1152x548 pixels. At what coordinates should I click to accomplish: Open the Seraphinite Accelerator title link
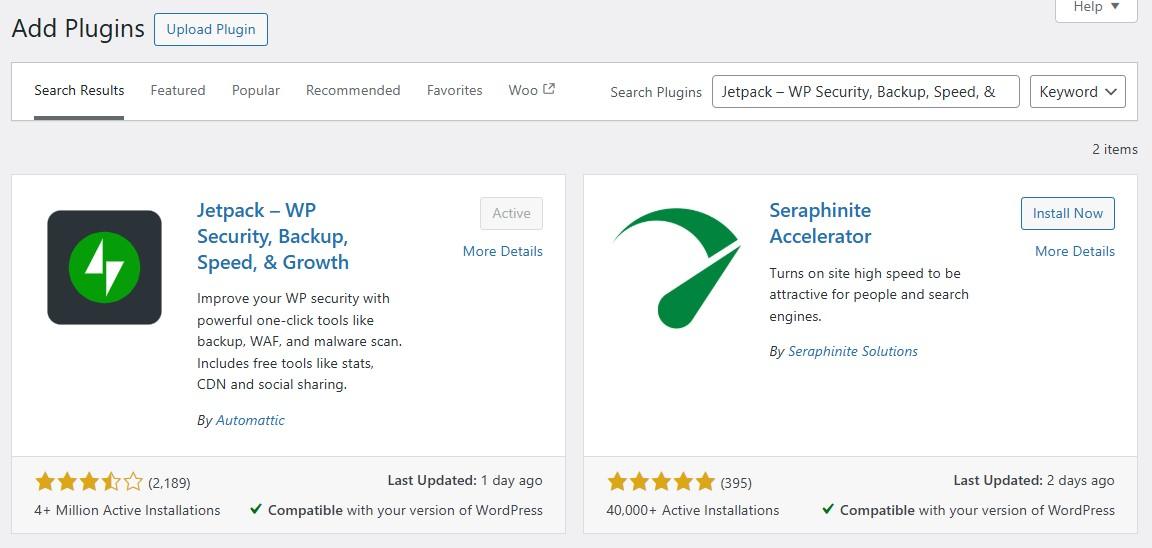[x=820, y=223]
